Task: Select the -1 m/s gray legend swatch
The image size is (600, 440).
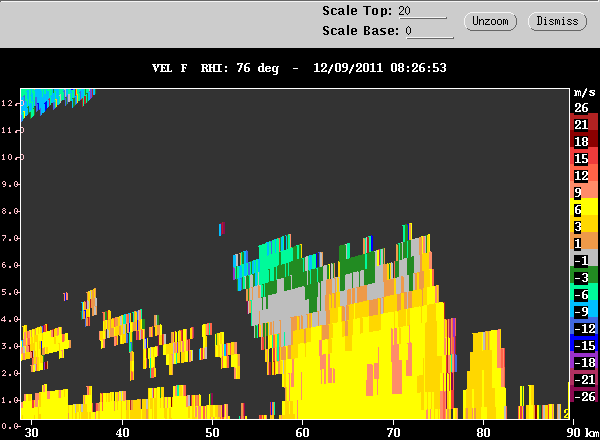Action: [x=584, y=258]
